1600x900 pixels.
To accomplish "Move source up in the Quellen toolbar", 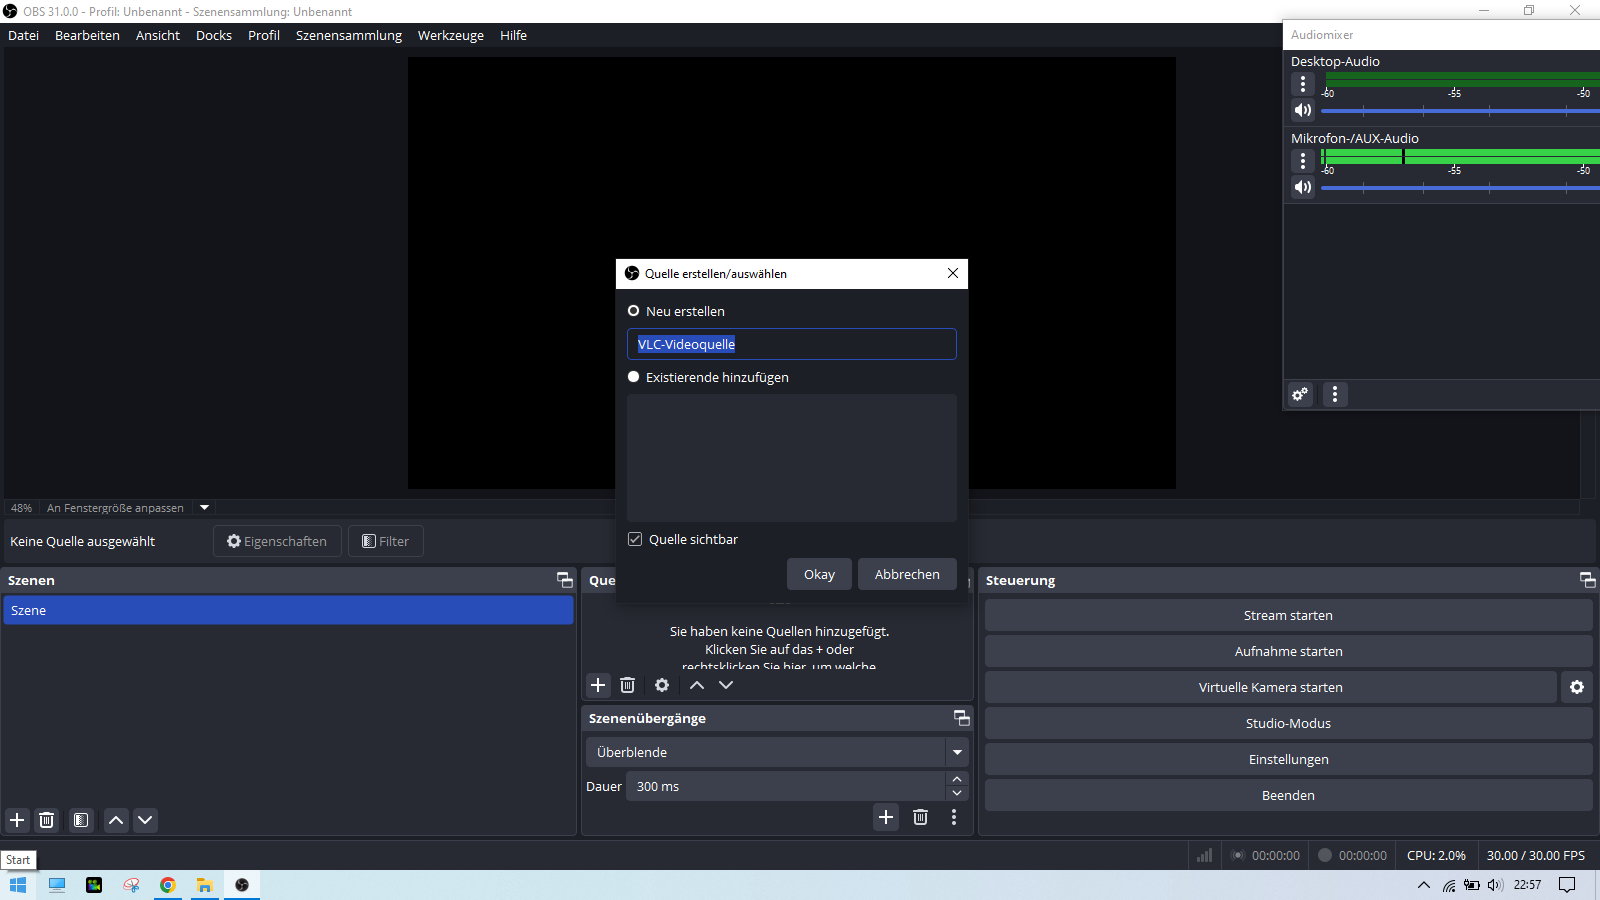I will click(x=697, y=685).
